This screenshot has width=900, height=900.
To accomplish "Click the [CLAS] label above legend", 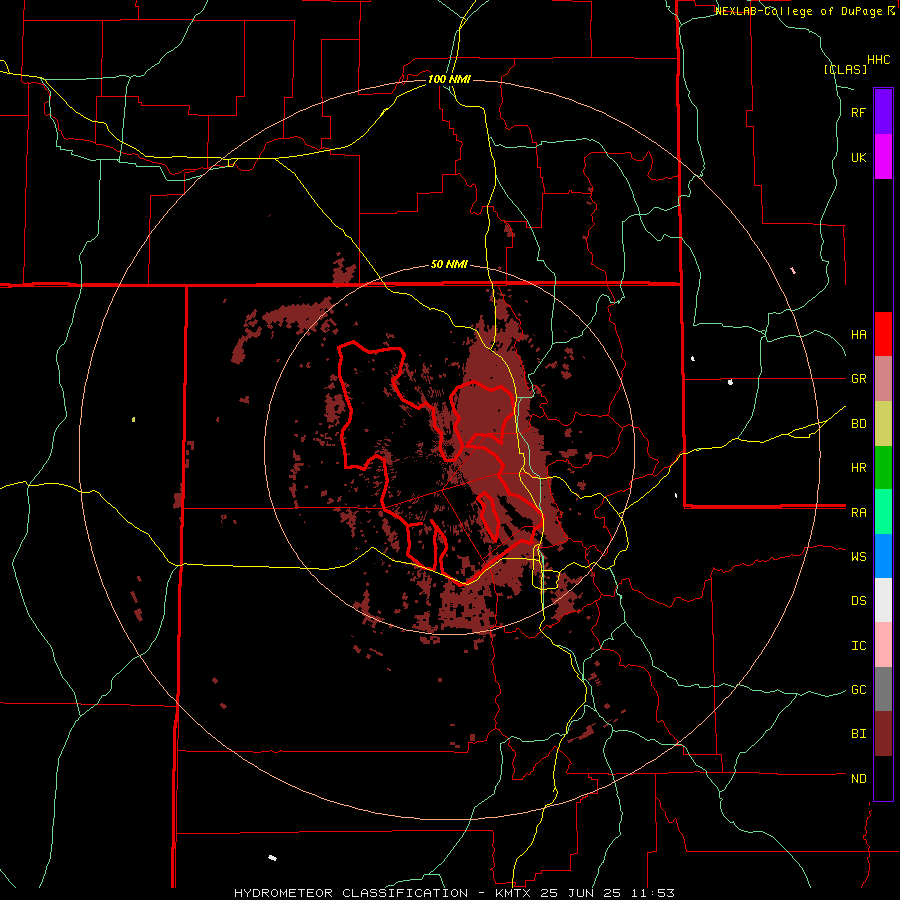I will tap(845, 69).
